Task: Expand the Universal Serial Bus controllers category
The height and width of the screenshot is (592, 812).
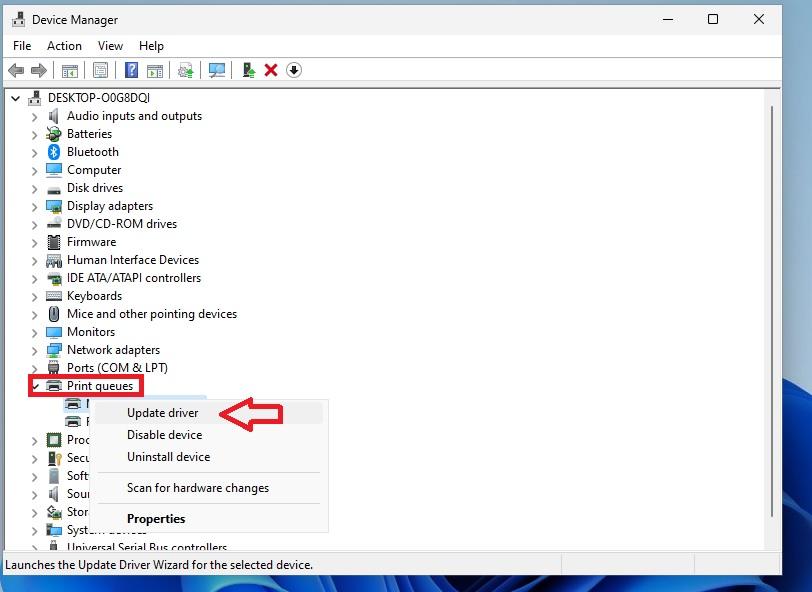Action: [x=33, y=548]
